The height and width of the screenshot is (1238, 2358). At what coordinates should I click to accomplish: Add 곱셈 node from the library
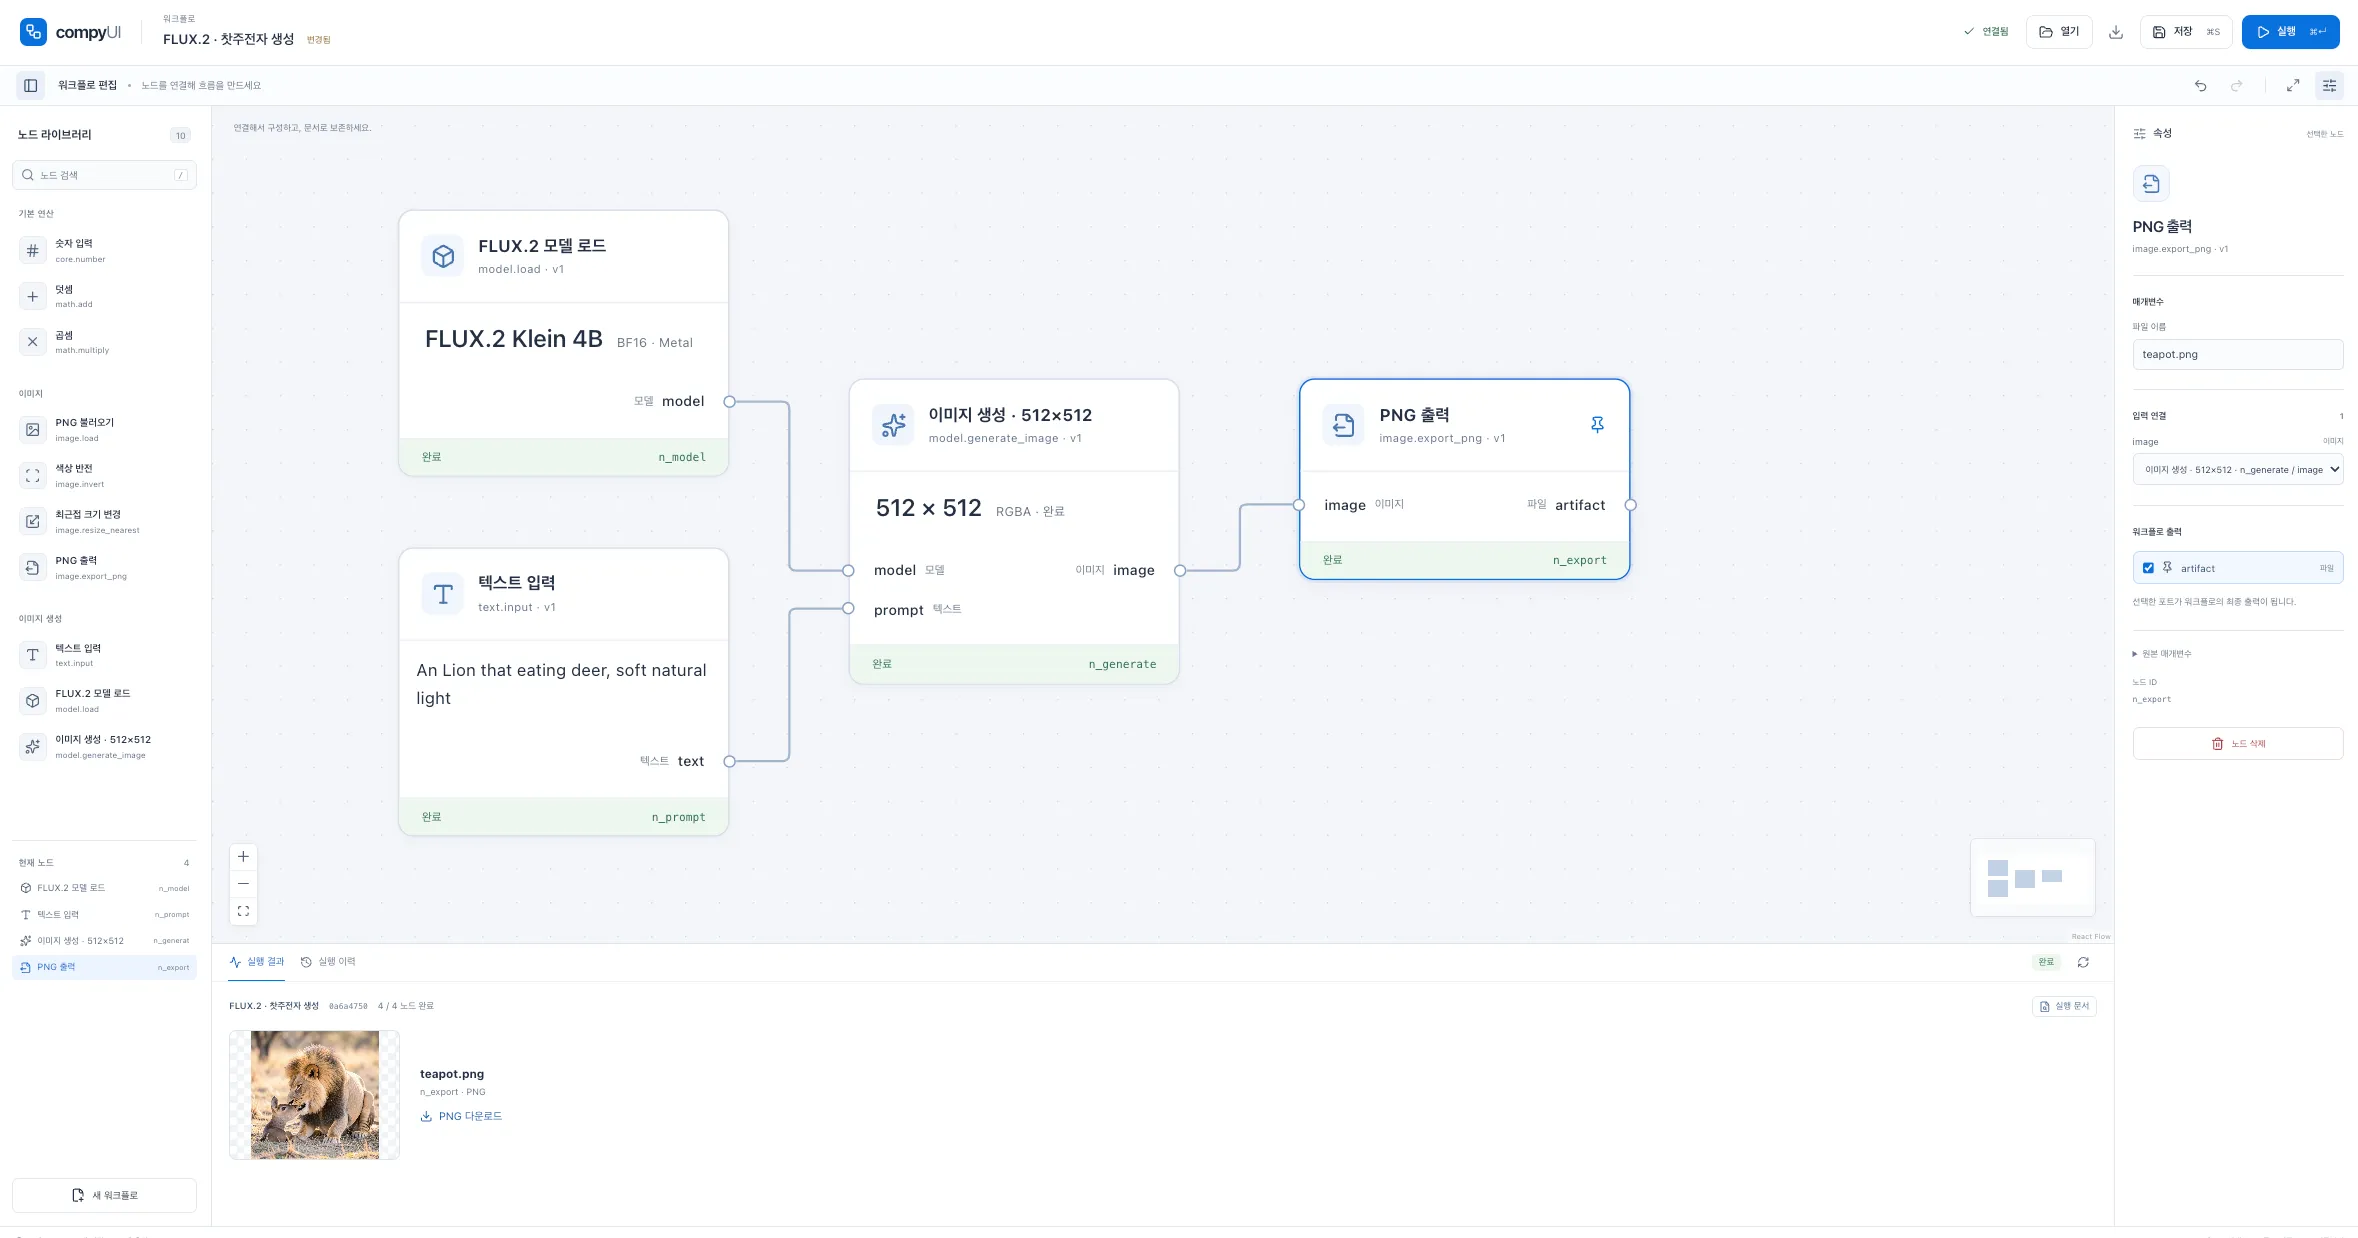[105, 342]
